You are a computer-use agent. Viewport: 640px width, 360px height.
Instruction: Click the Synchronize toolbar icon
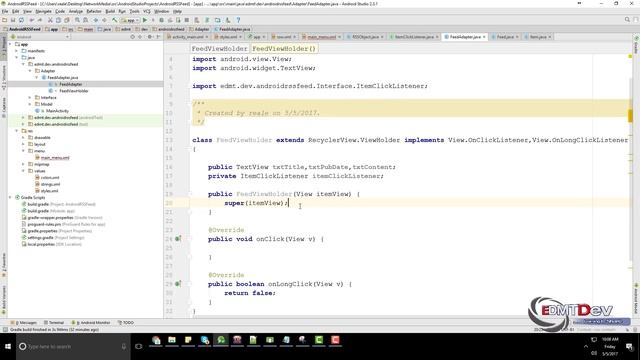pos(21,20)
